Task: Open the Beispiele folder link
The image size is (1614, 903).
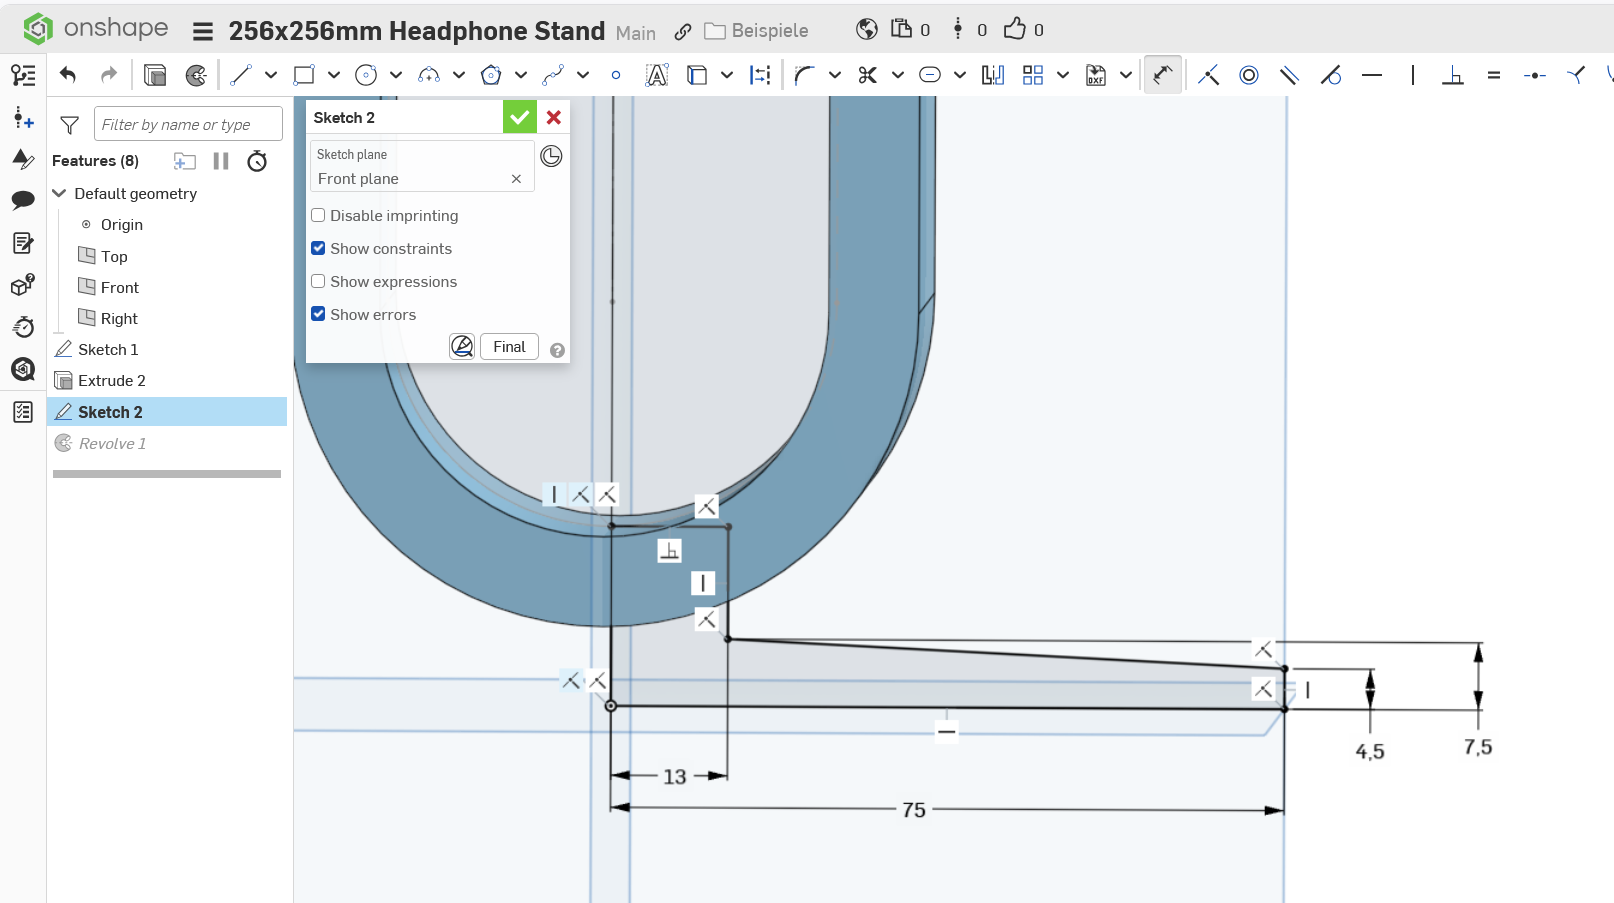Action: [x=756, y=31]
